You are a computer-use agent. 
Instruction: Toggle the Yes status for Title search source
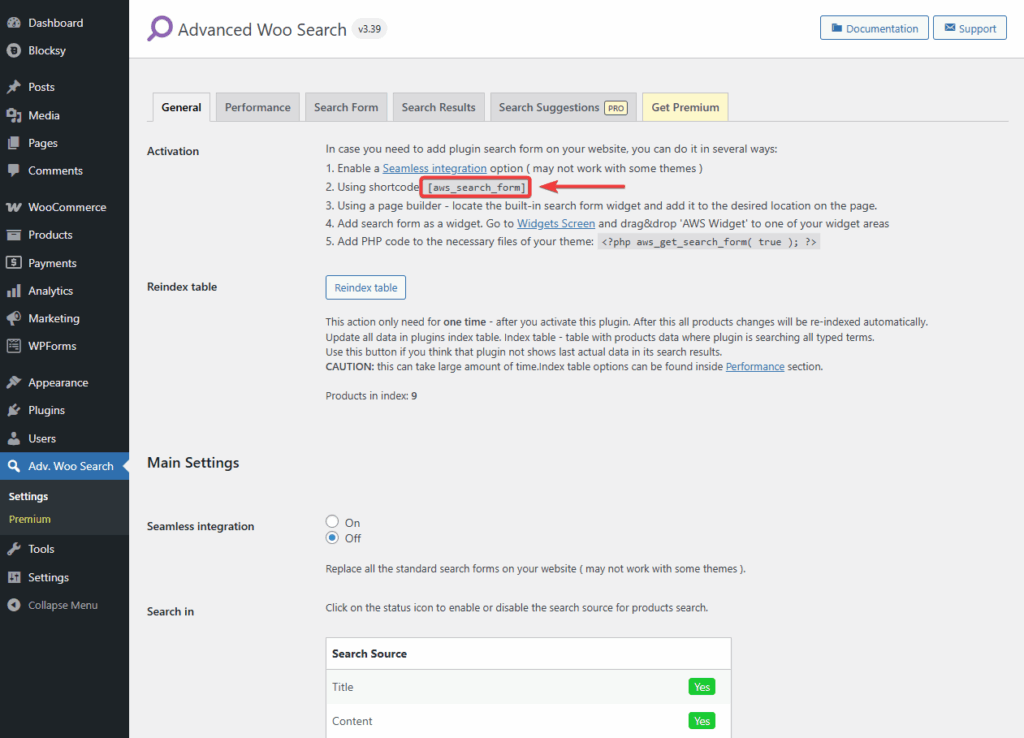pos(702,687)
